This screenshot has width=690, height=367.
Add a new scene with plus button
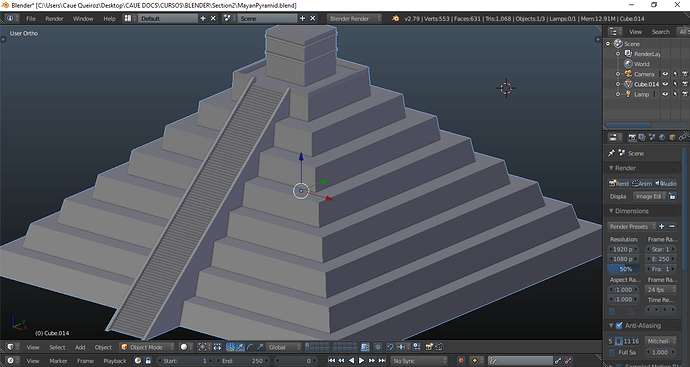[302, 18]
